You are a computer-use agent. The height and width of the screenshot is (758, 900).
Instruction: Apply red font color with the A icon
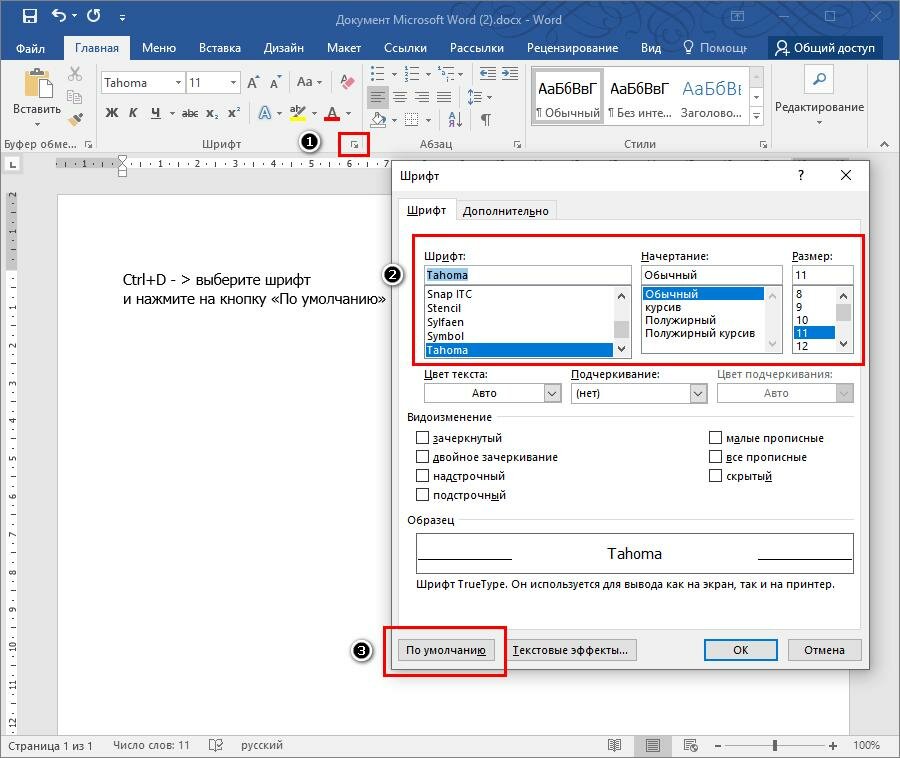pyautogui.click(x=332, y=113)
